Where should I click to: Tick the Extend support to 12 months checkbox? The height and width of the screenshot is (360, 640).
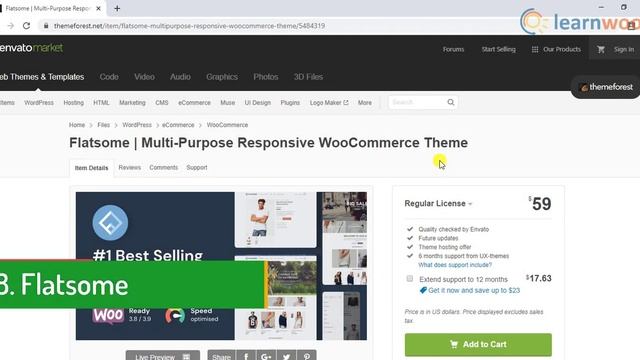(x=409, y=279)
